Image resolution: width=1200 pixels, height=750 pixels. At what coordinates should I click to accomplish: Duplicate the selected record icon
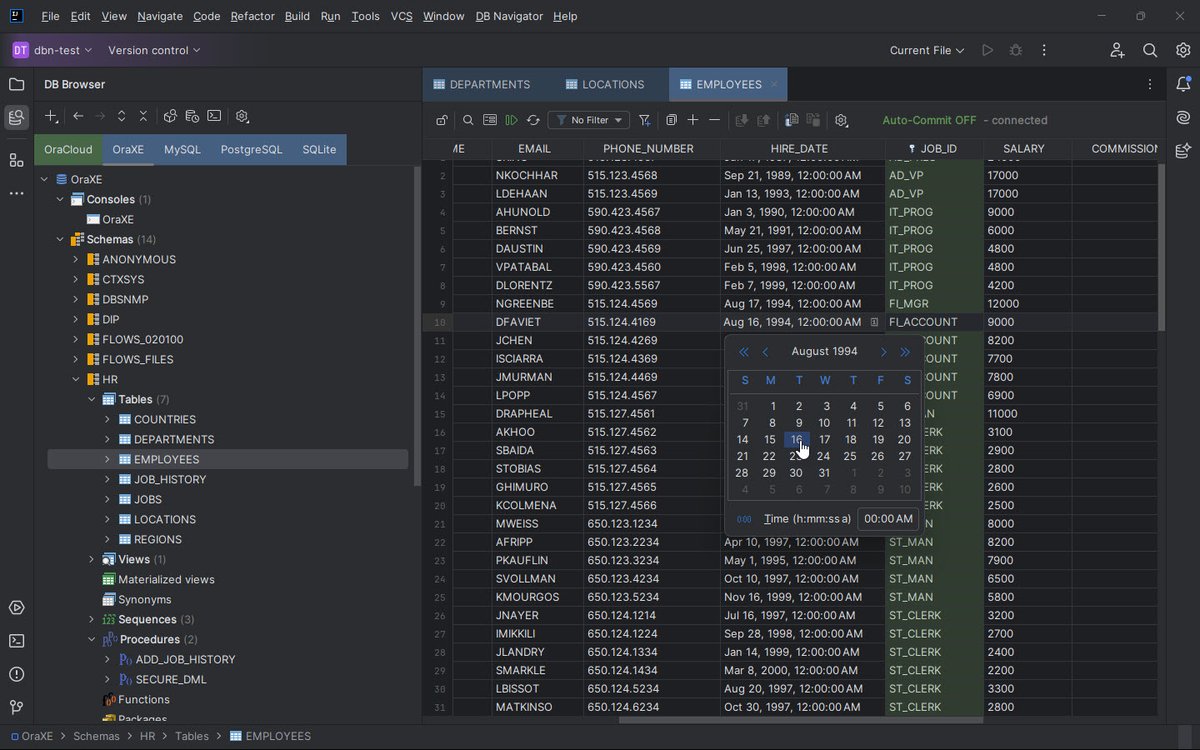point(671,120)
